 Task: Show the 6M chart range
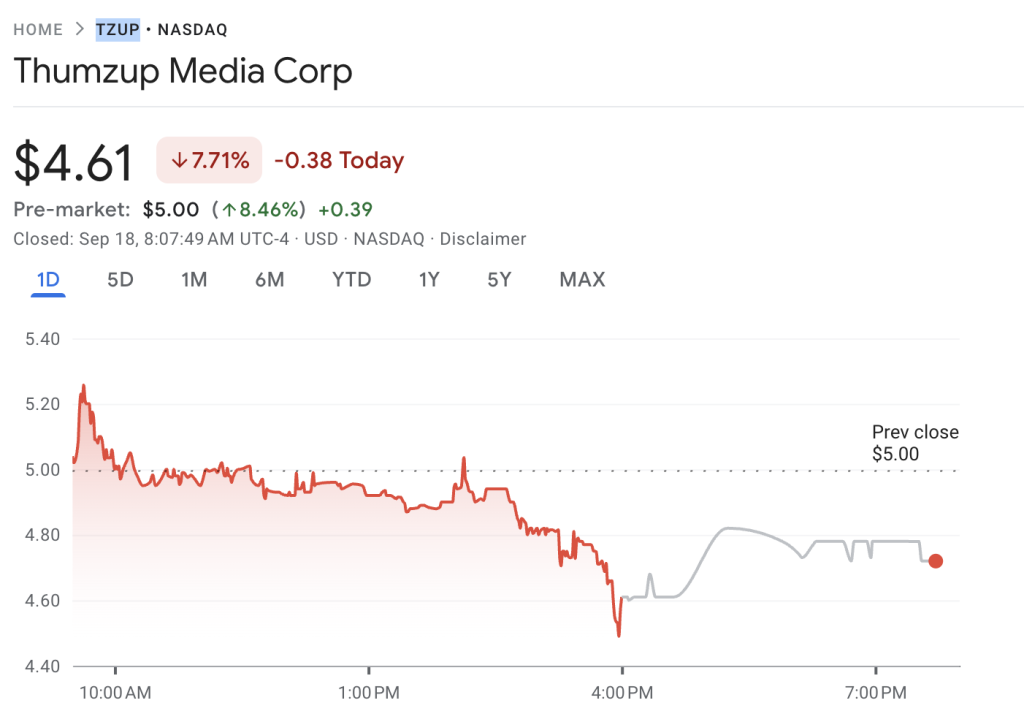click(x=269, y=280)
